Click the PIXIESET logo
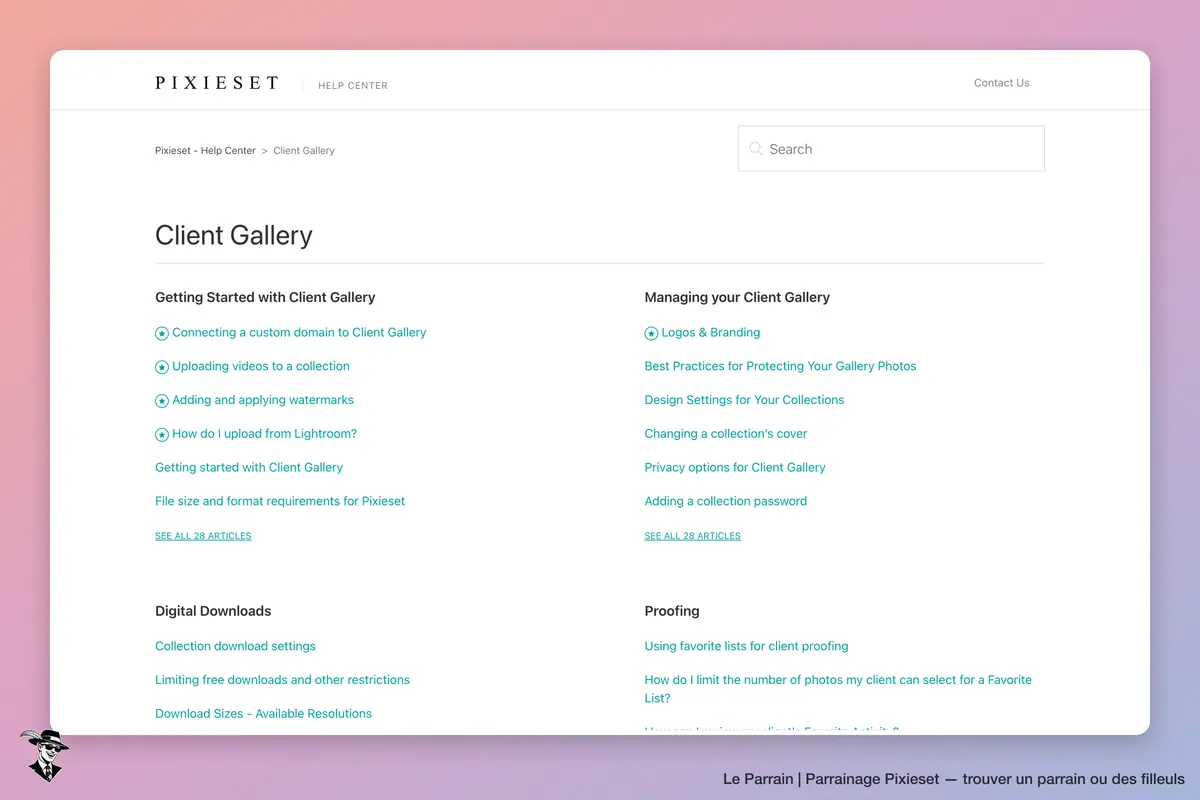The width and height of the screenshot is (1200, 800). 217,83
